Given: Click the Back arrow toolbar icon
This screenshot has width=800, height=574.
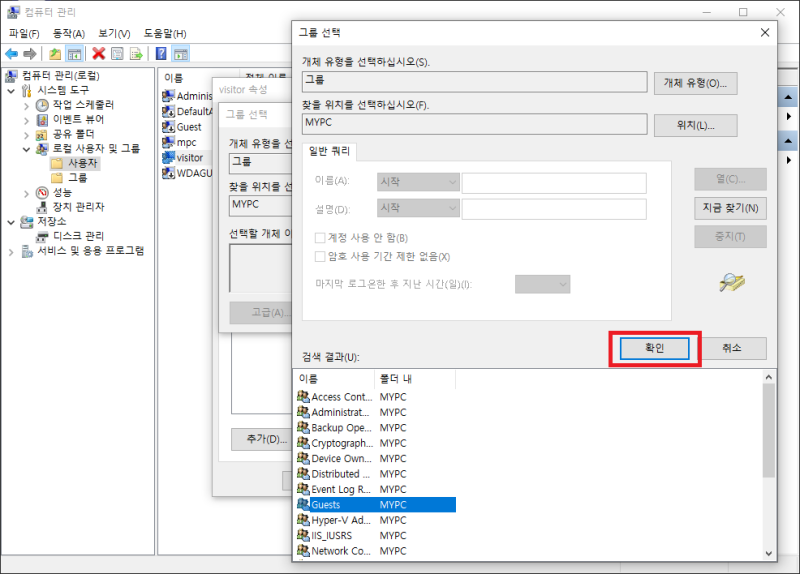Looking at the screenshot, I should (x=11, y=54).
